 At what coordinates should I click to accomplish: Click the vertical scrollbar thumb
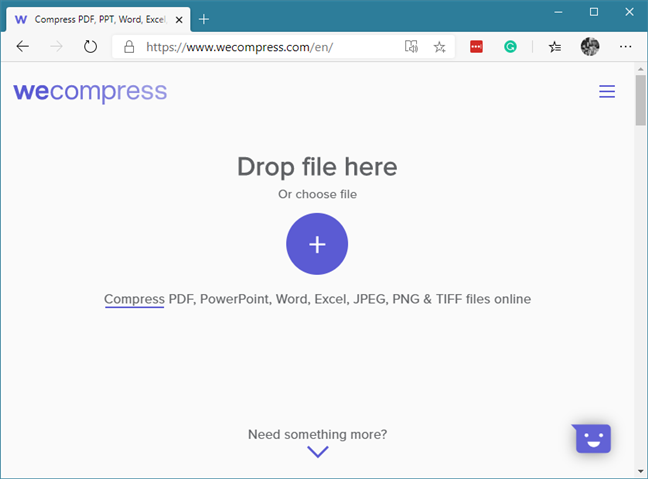pos(641,100)
